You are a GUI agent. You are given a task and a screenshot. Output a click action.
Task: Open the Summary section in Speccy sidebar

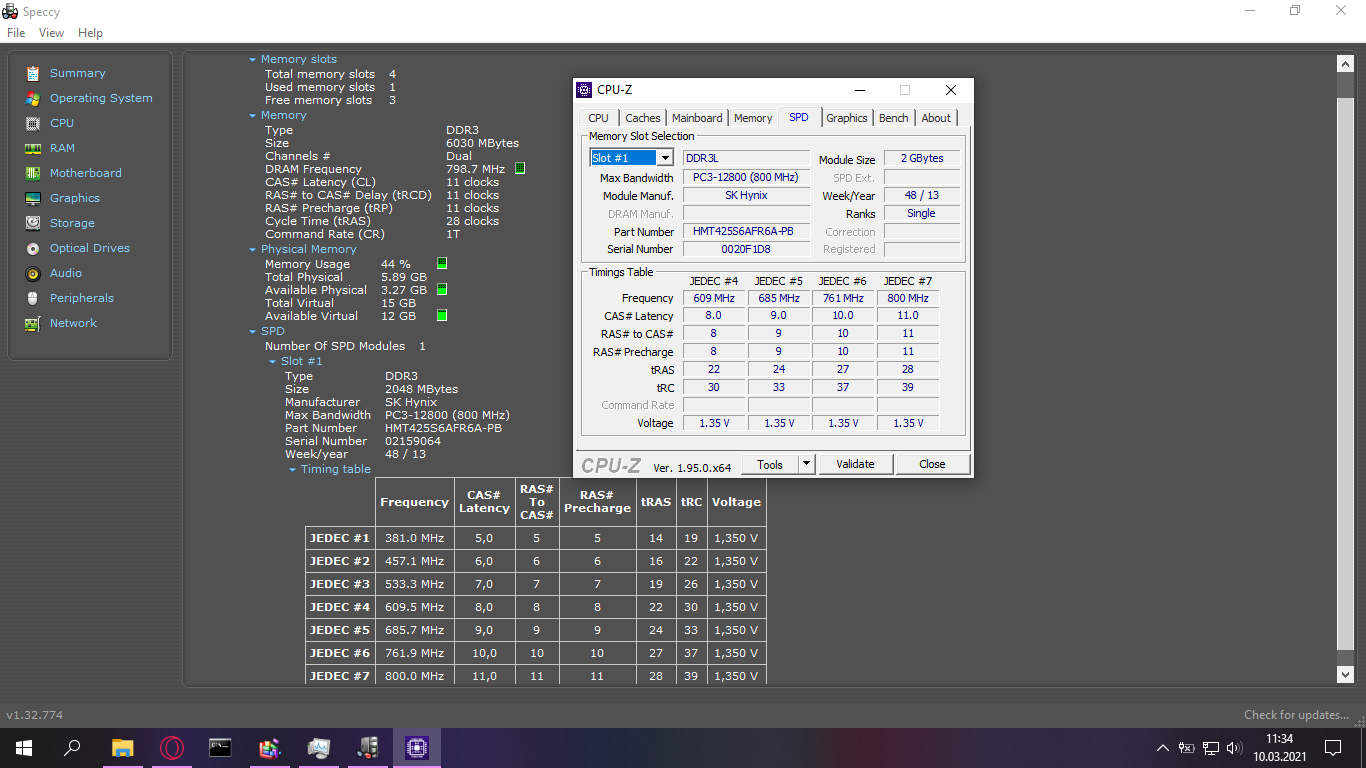point(77,73)
